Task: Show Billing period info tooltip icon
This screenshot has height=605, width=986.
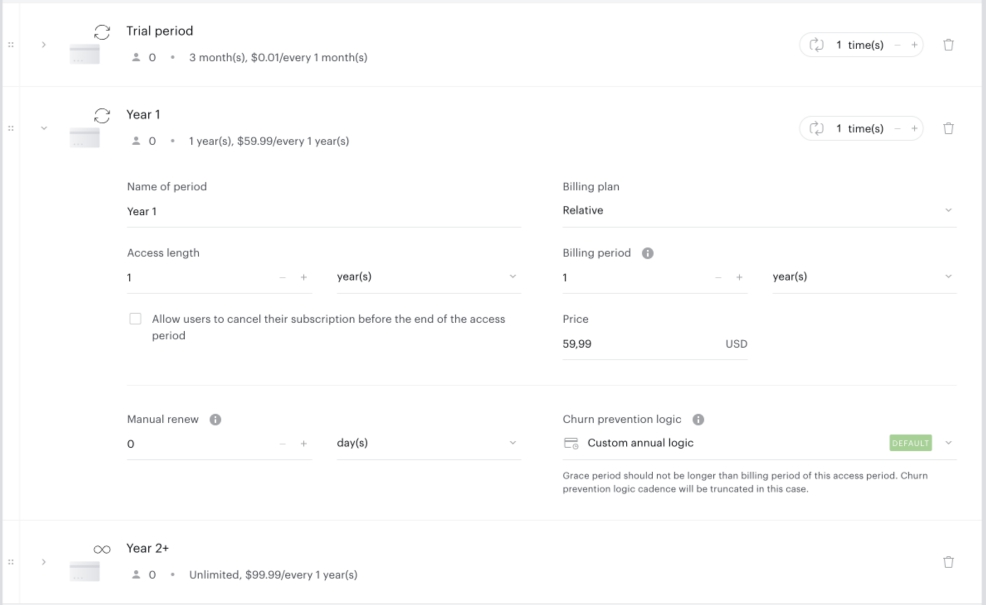Action: pos(647,253)
